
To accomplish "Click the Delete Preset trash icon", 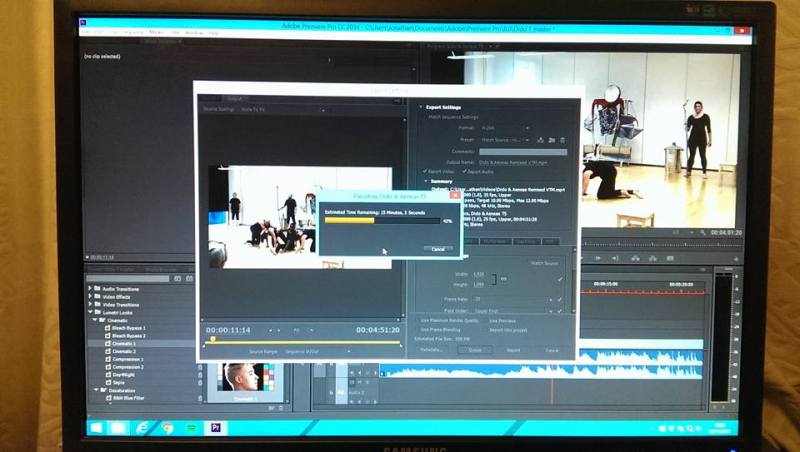I will coord(563,140).
